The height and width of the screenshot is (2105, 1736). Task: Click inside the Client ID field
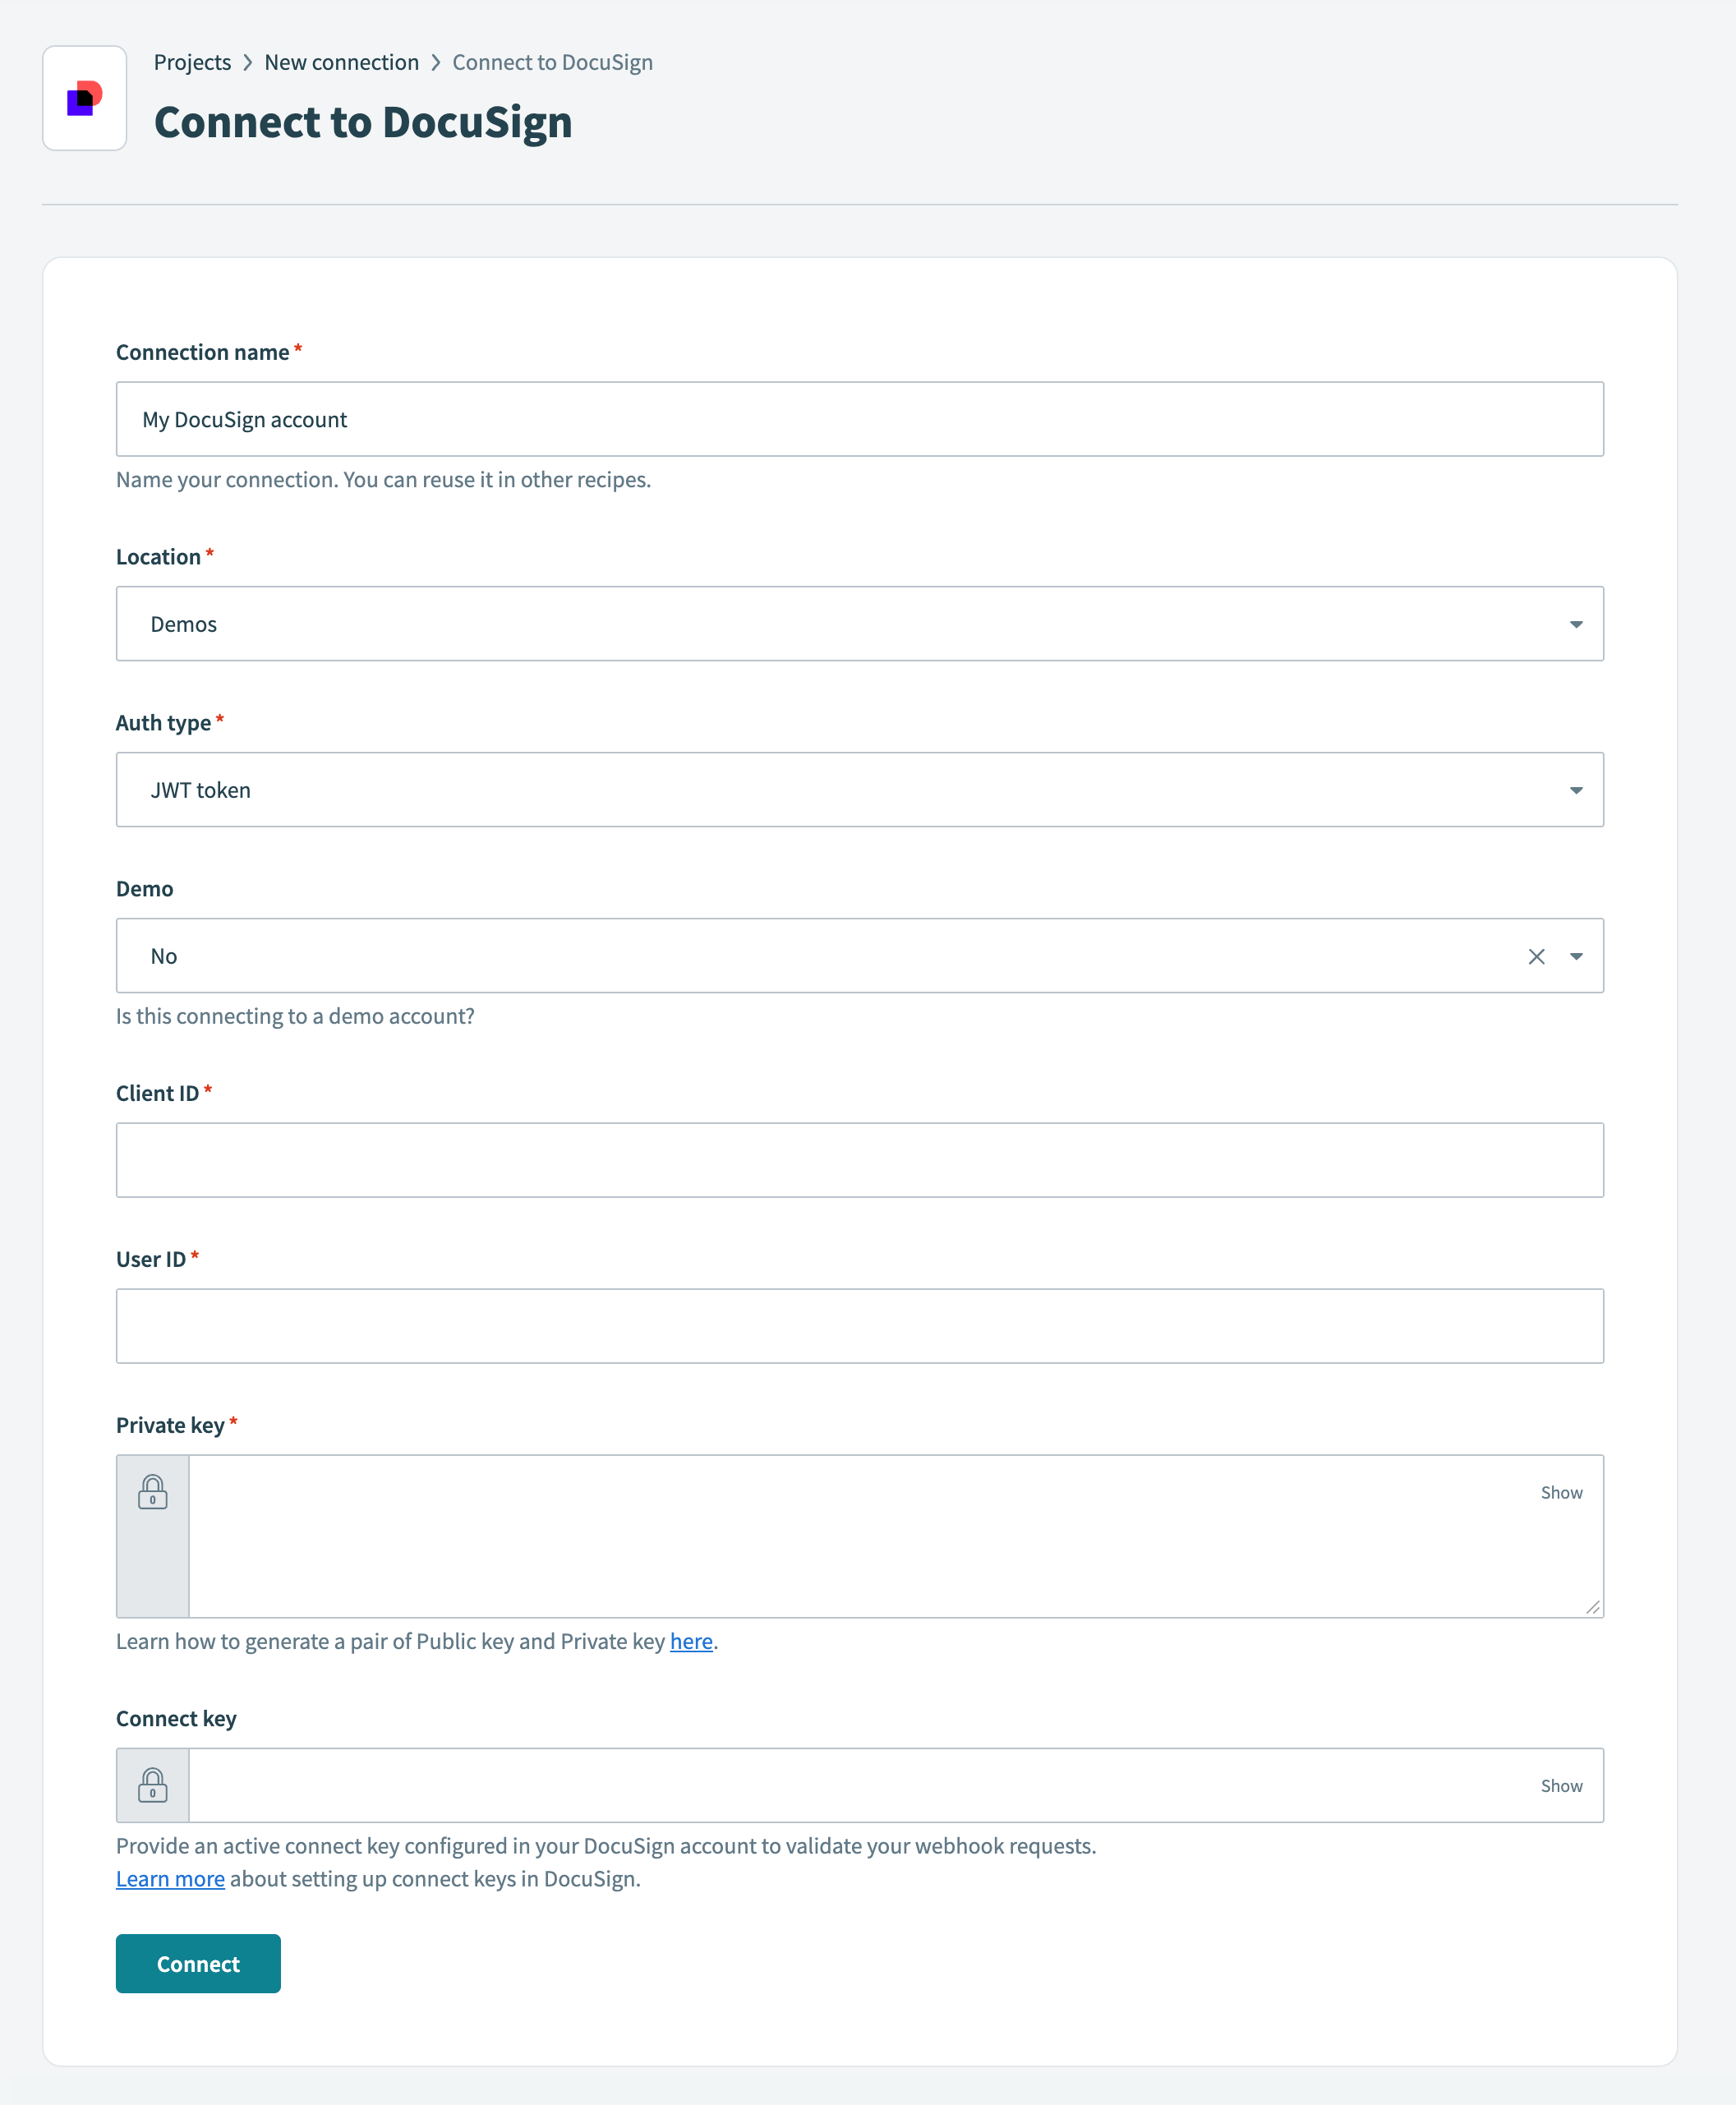860,1159
